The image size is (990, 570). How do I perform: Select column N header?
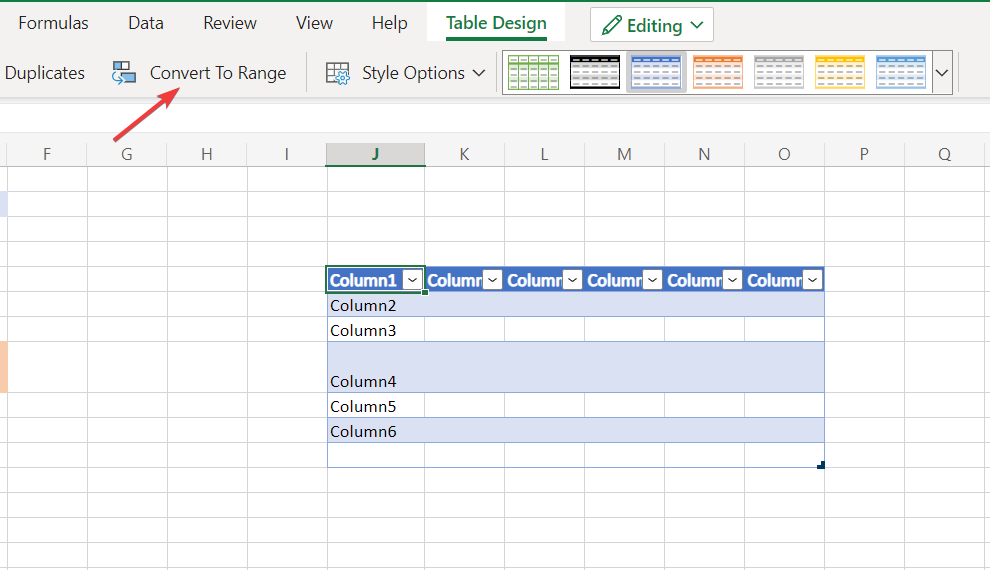click(x=704, y=154)
